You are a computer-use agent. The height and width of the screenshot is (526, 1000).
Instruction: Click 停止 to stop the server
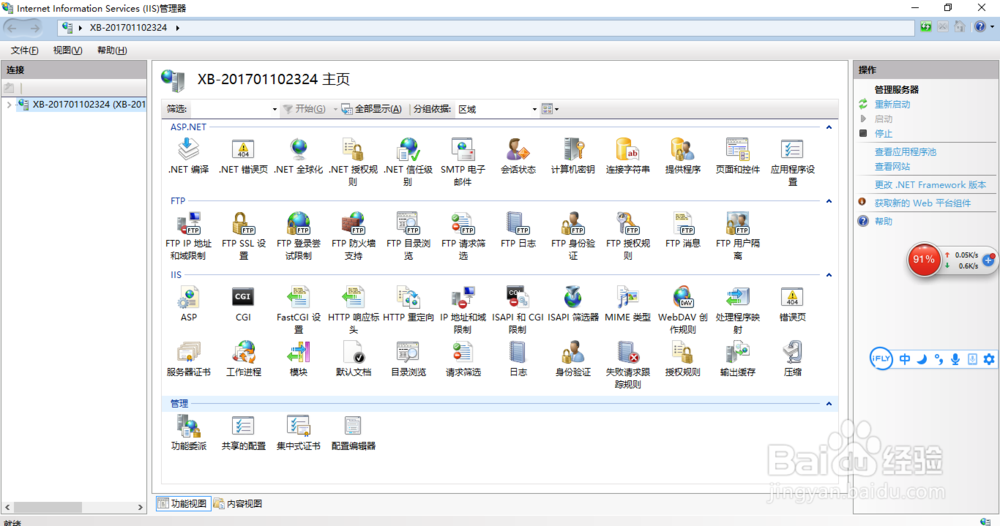click(x=883, y=134)
